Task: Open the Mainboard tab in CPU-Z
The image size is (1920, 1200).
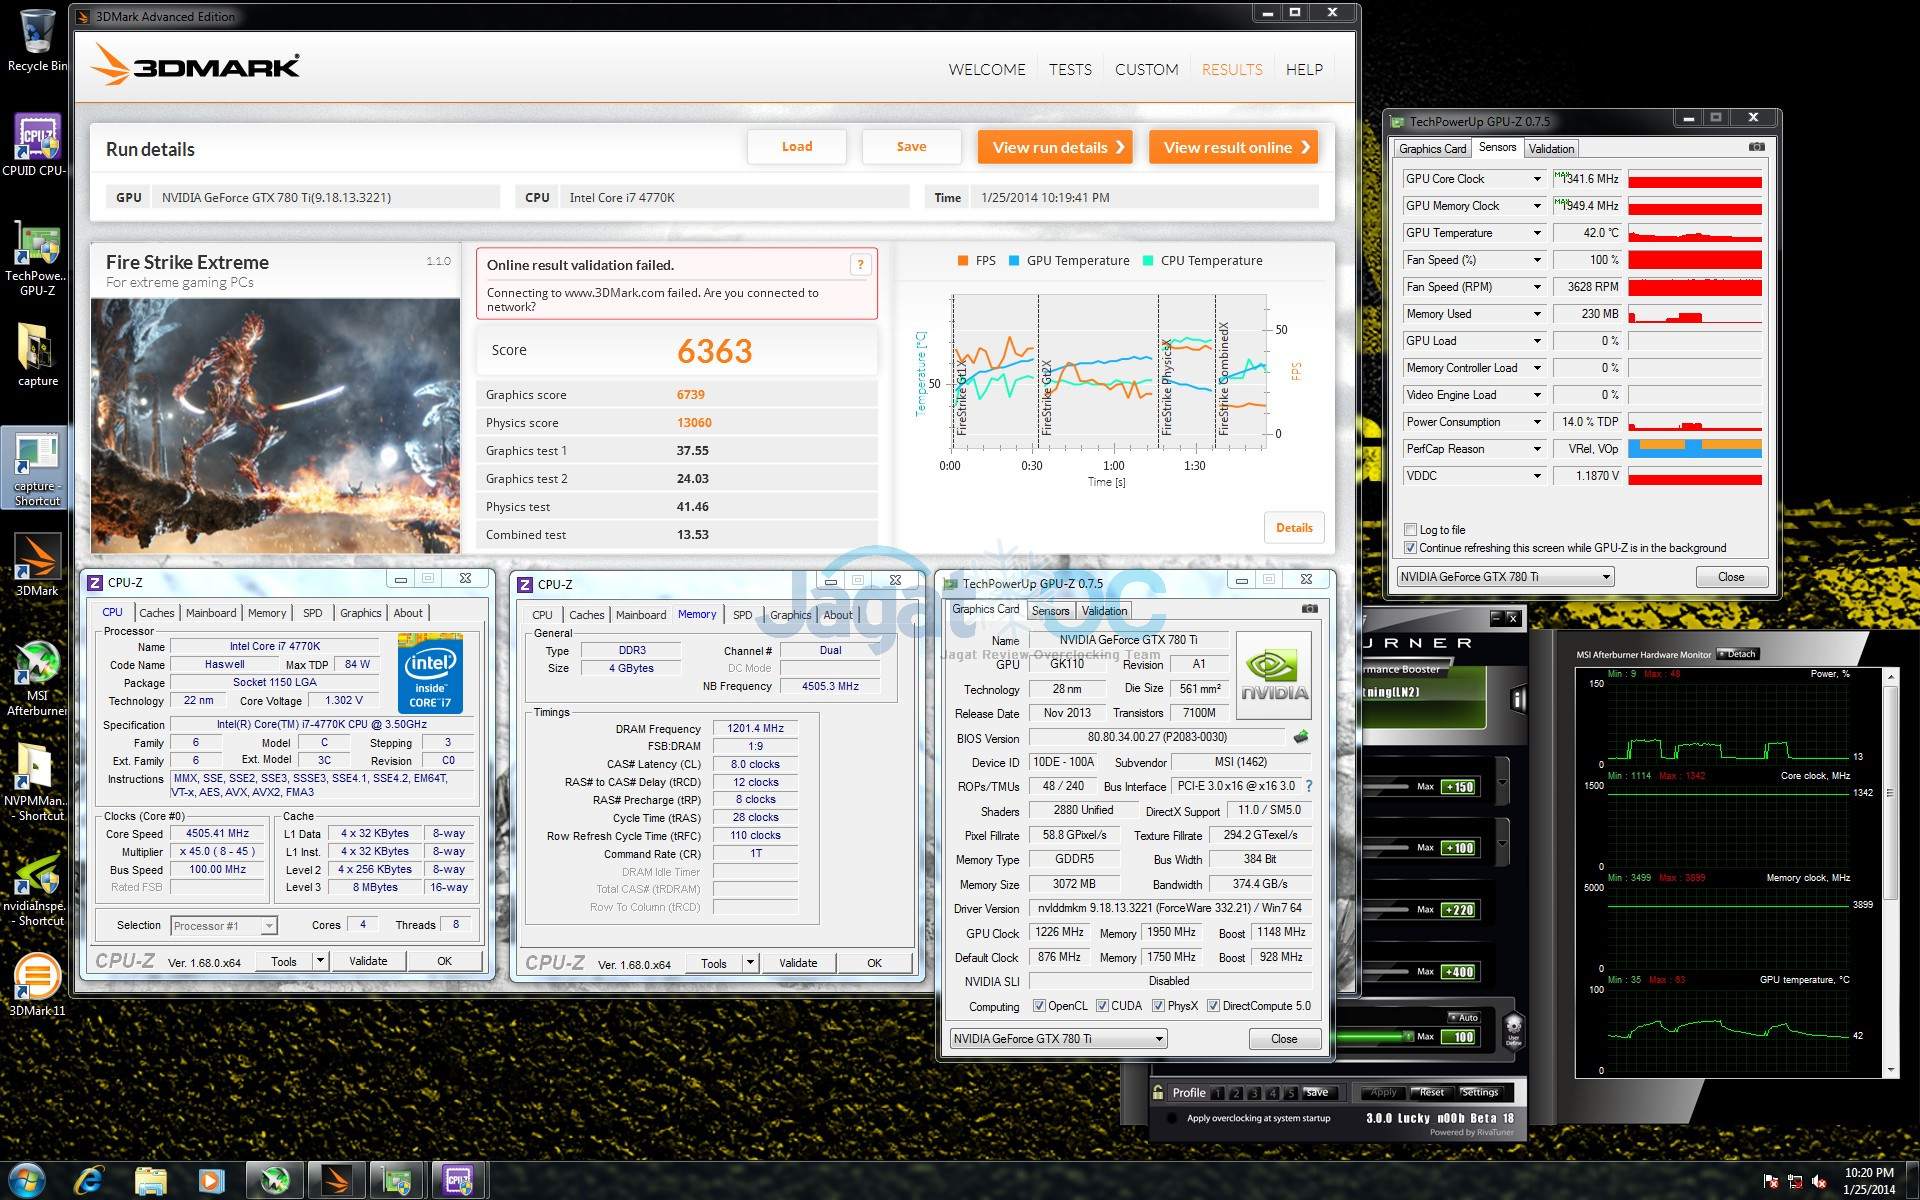Action: click(x=211, y=613)
